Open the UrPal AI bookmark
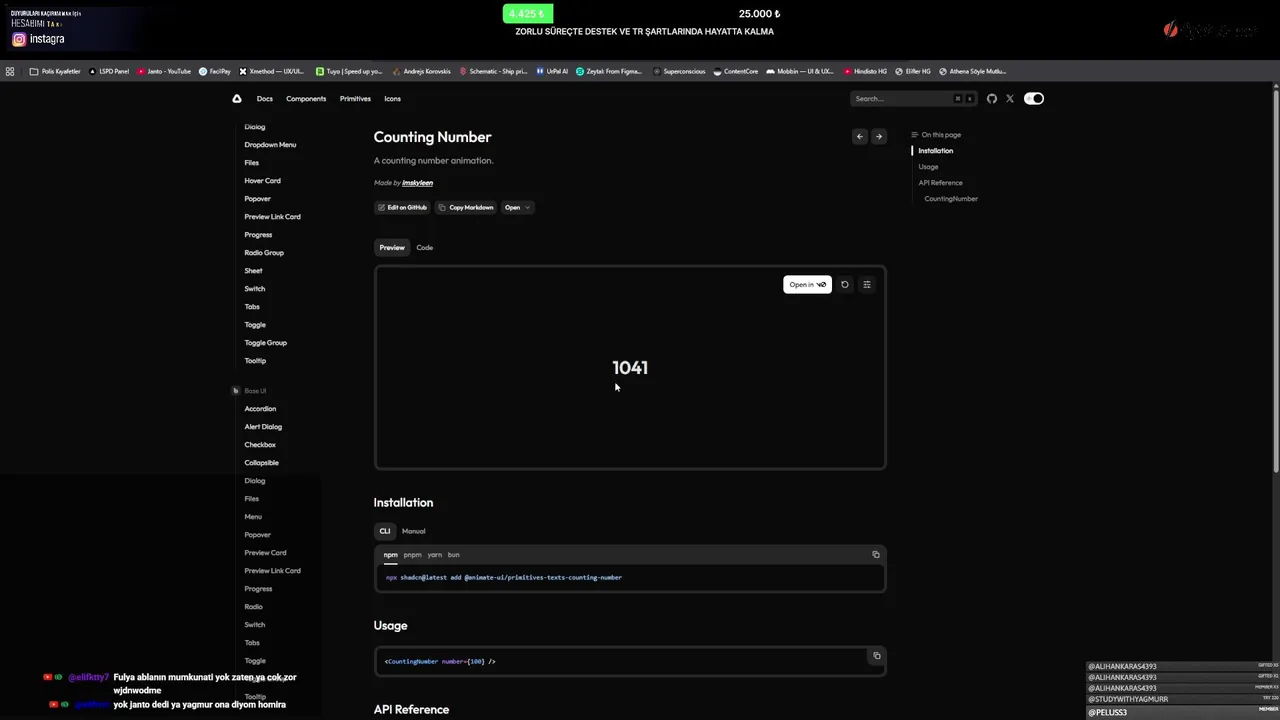 pyautogui.click(x=552, y=71)
